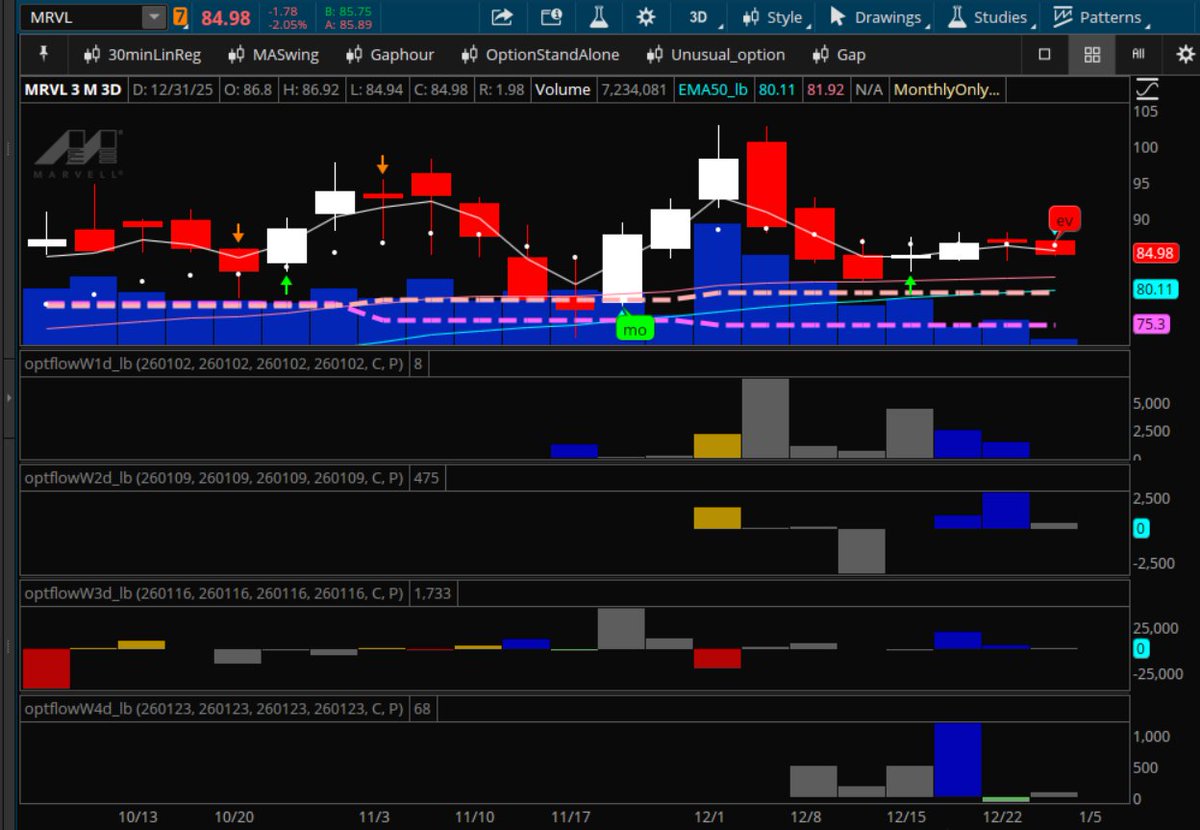Select the 30minLinReg study set
Viewport: 1200px width, 830px height.
[x=142, y=55]
